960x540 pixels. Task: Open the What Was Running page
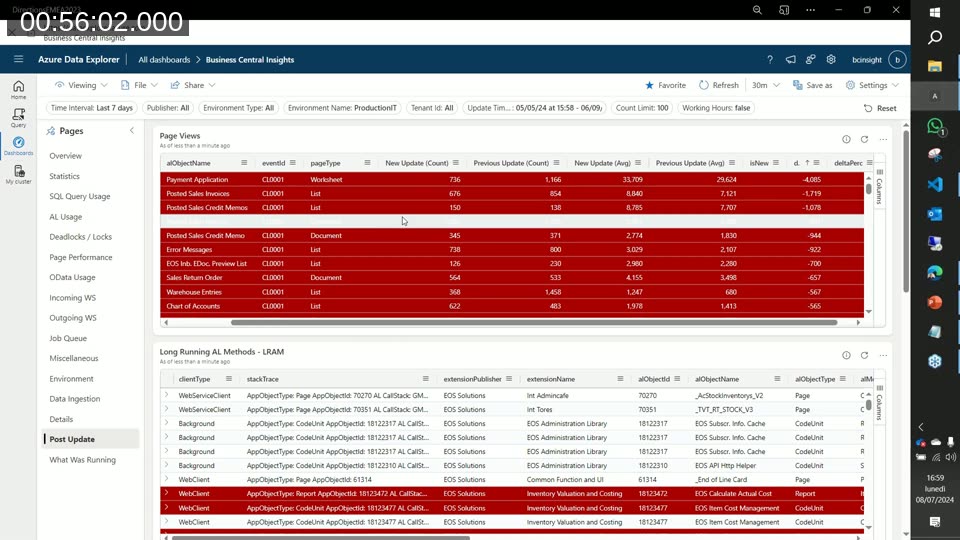[82, 459]
